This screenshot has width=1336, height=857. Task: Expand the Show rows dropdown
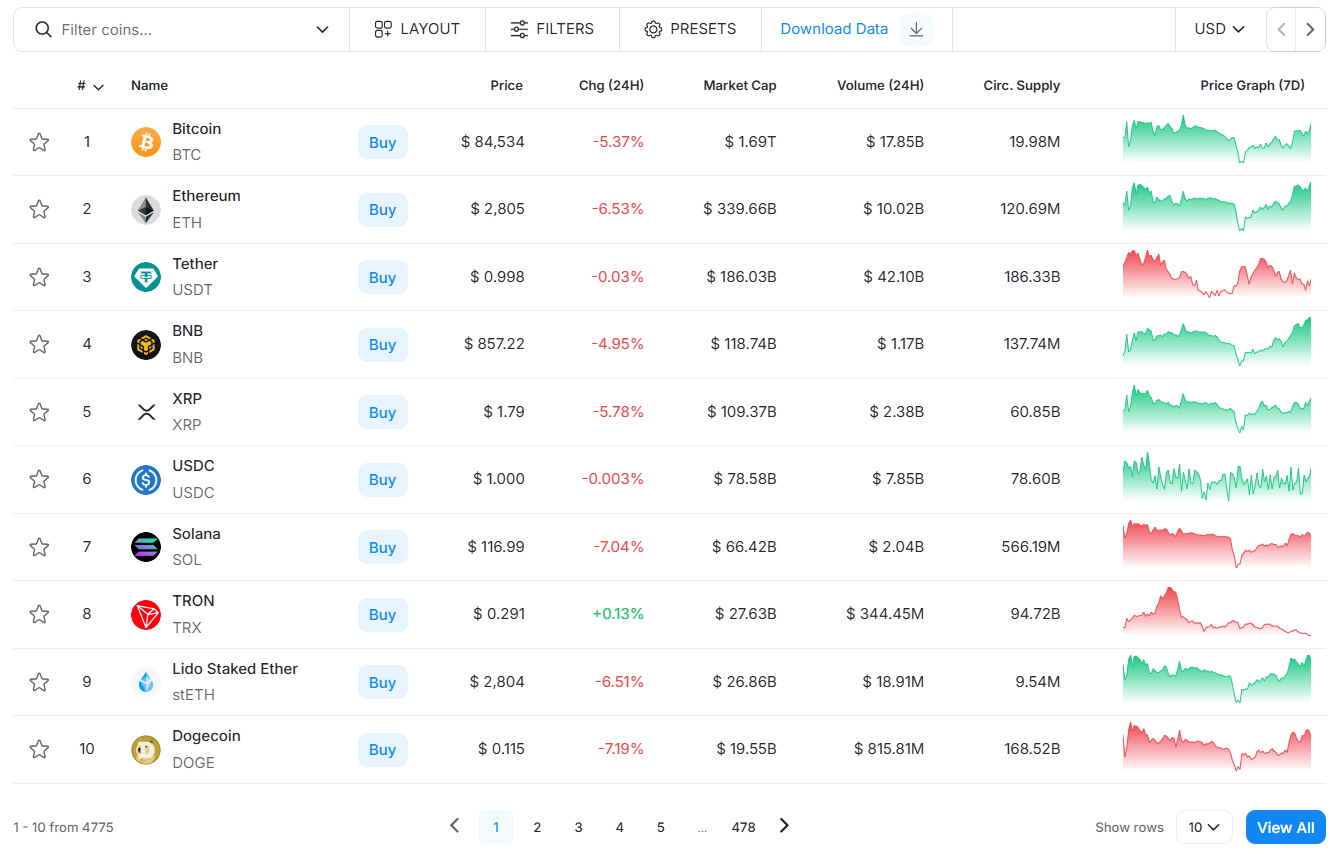[1203, 827]
